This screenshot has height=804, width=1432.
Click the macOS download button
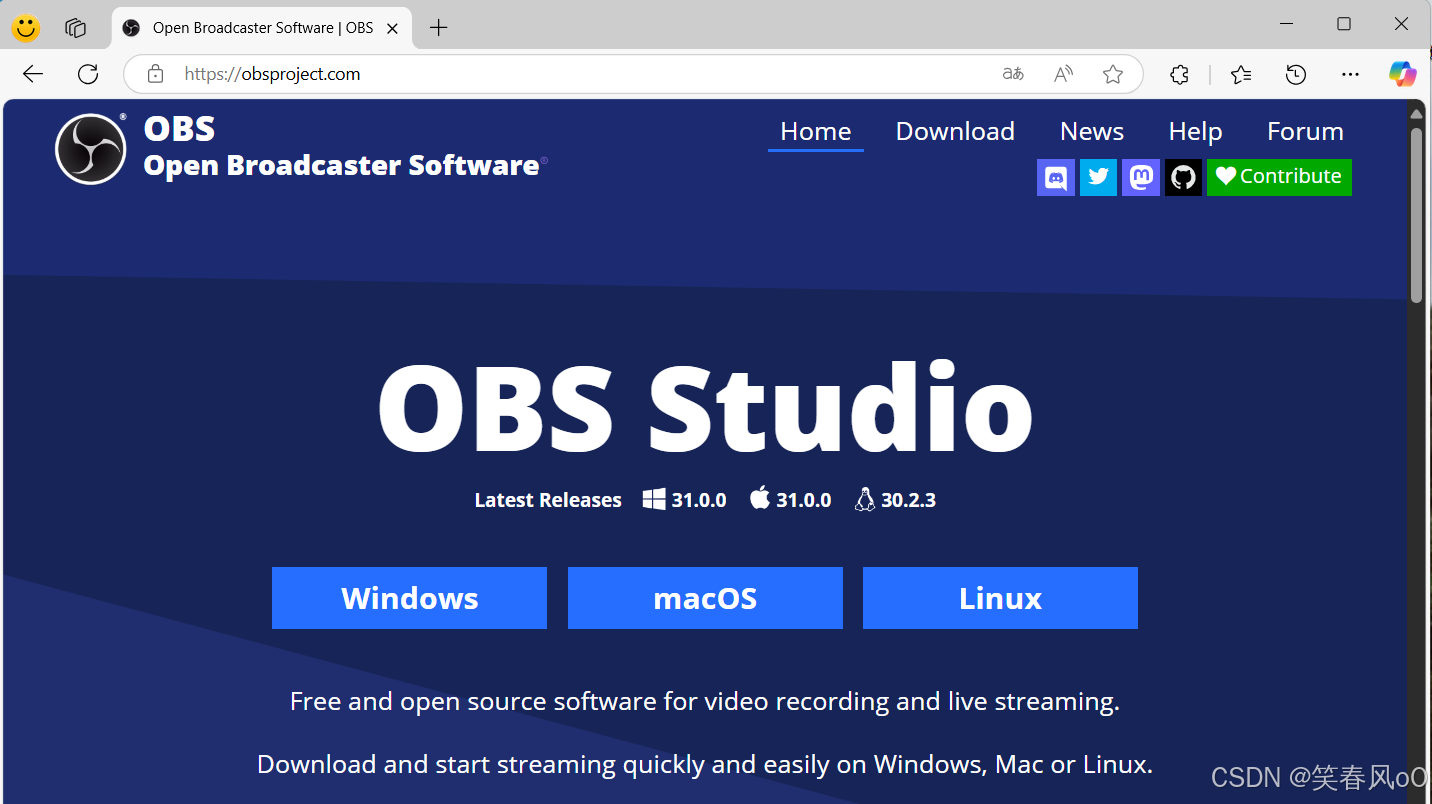coord(705,598)
